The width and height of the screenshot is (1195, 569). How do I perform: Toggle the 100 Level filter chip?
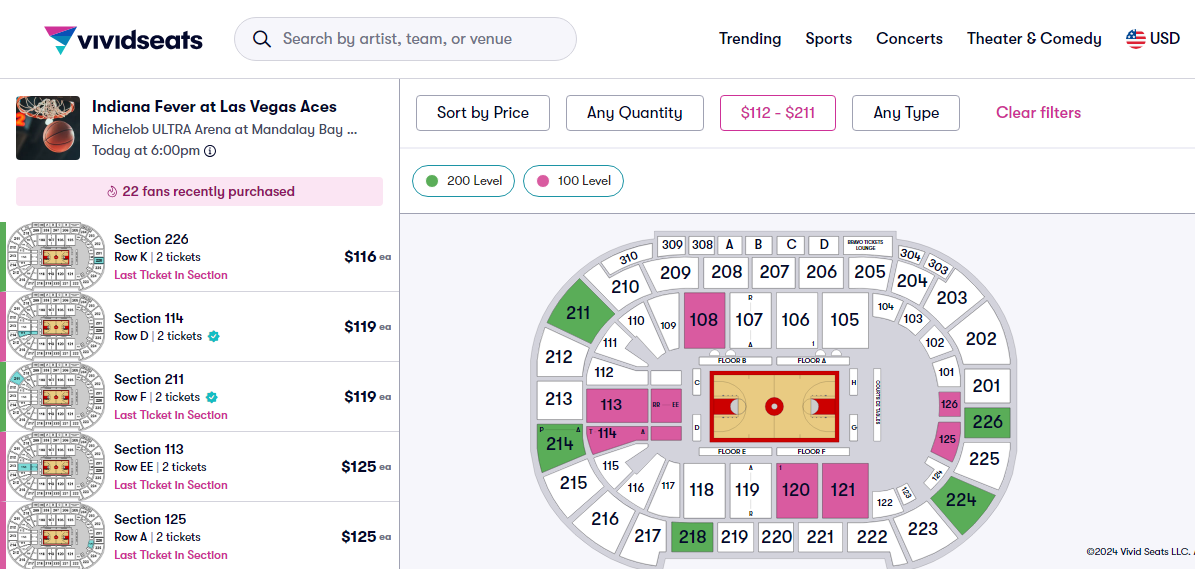tap(574, 181)
